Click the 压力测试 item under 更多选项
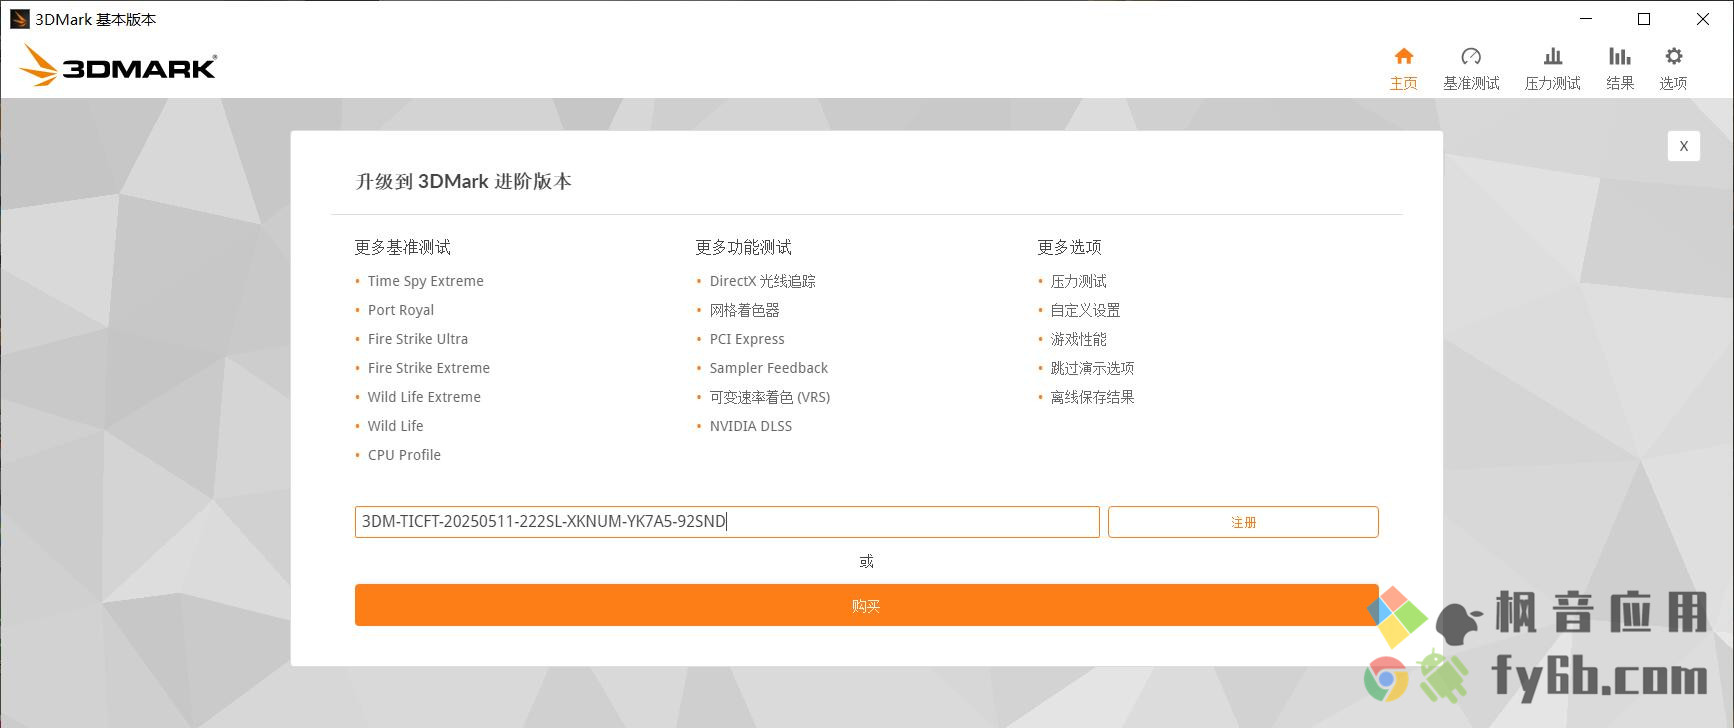Viewport: 1734px width, 728px height. [x=1078, y=281]
